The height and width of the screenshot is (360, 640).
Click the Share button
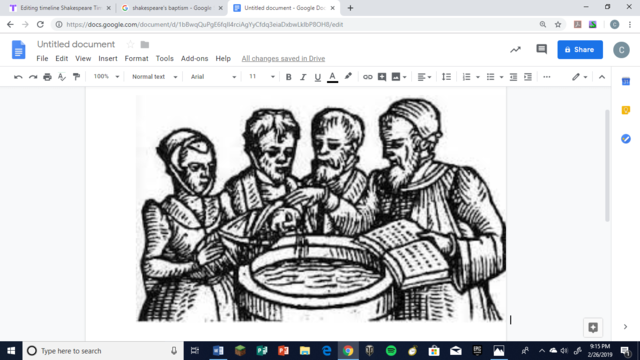click(x=580, y=49)
